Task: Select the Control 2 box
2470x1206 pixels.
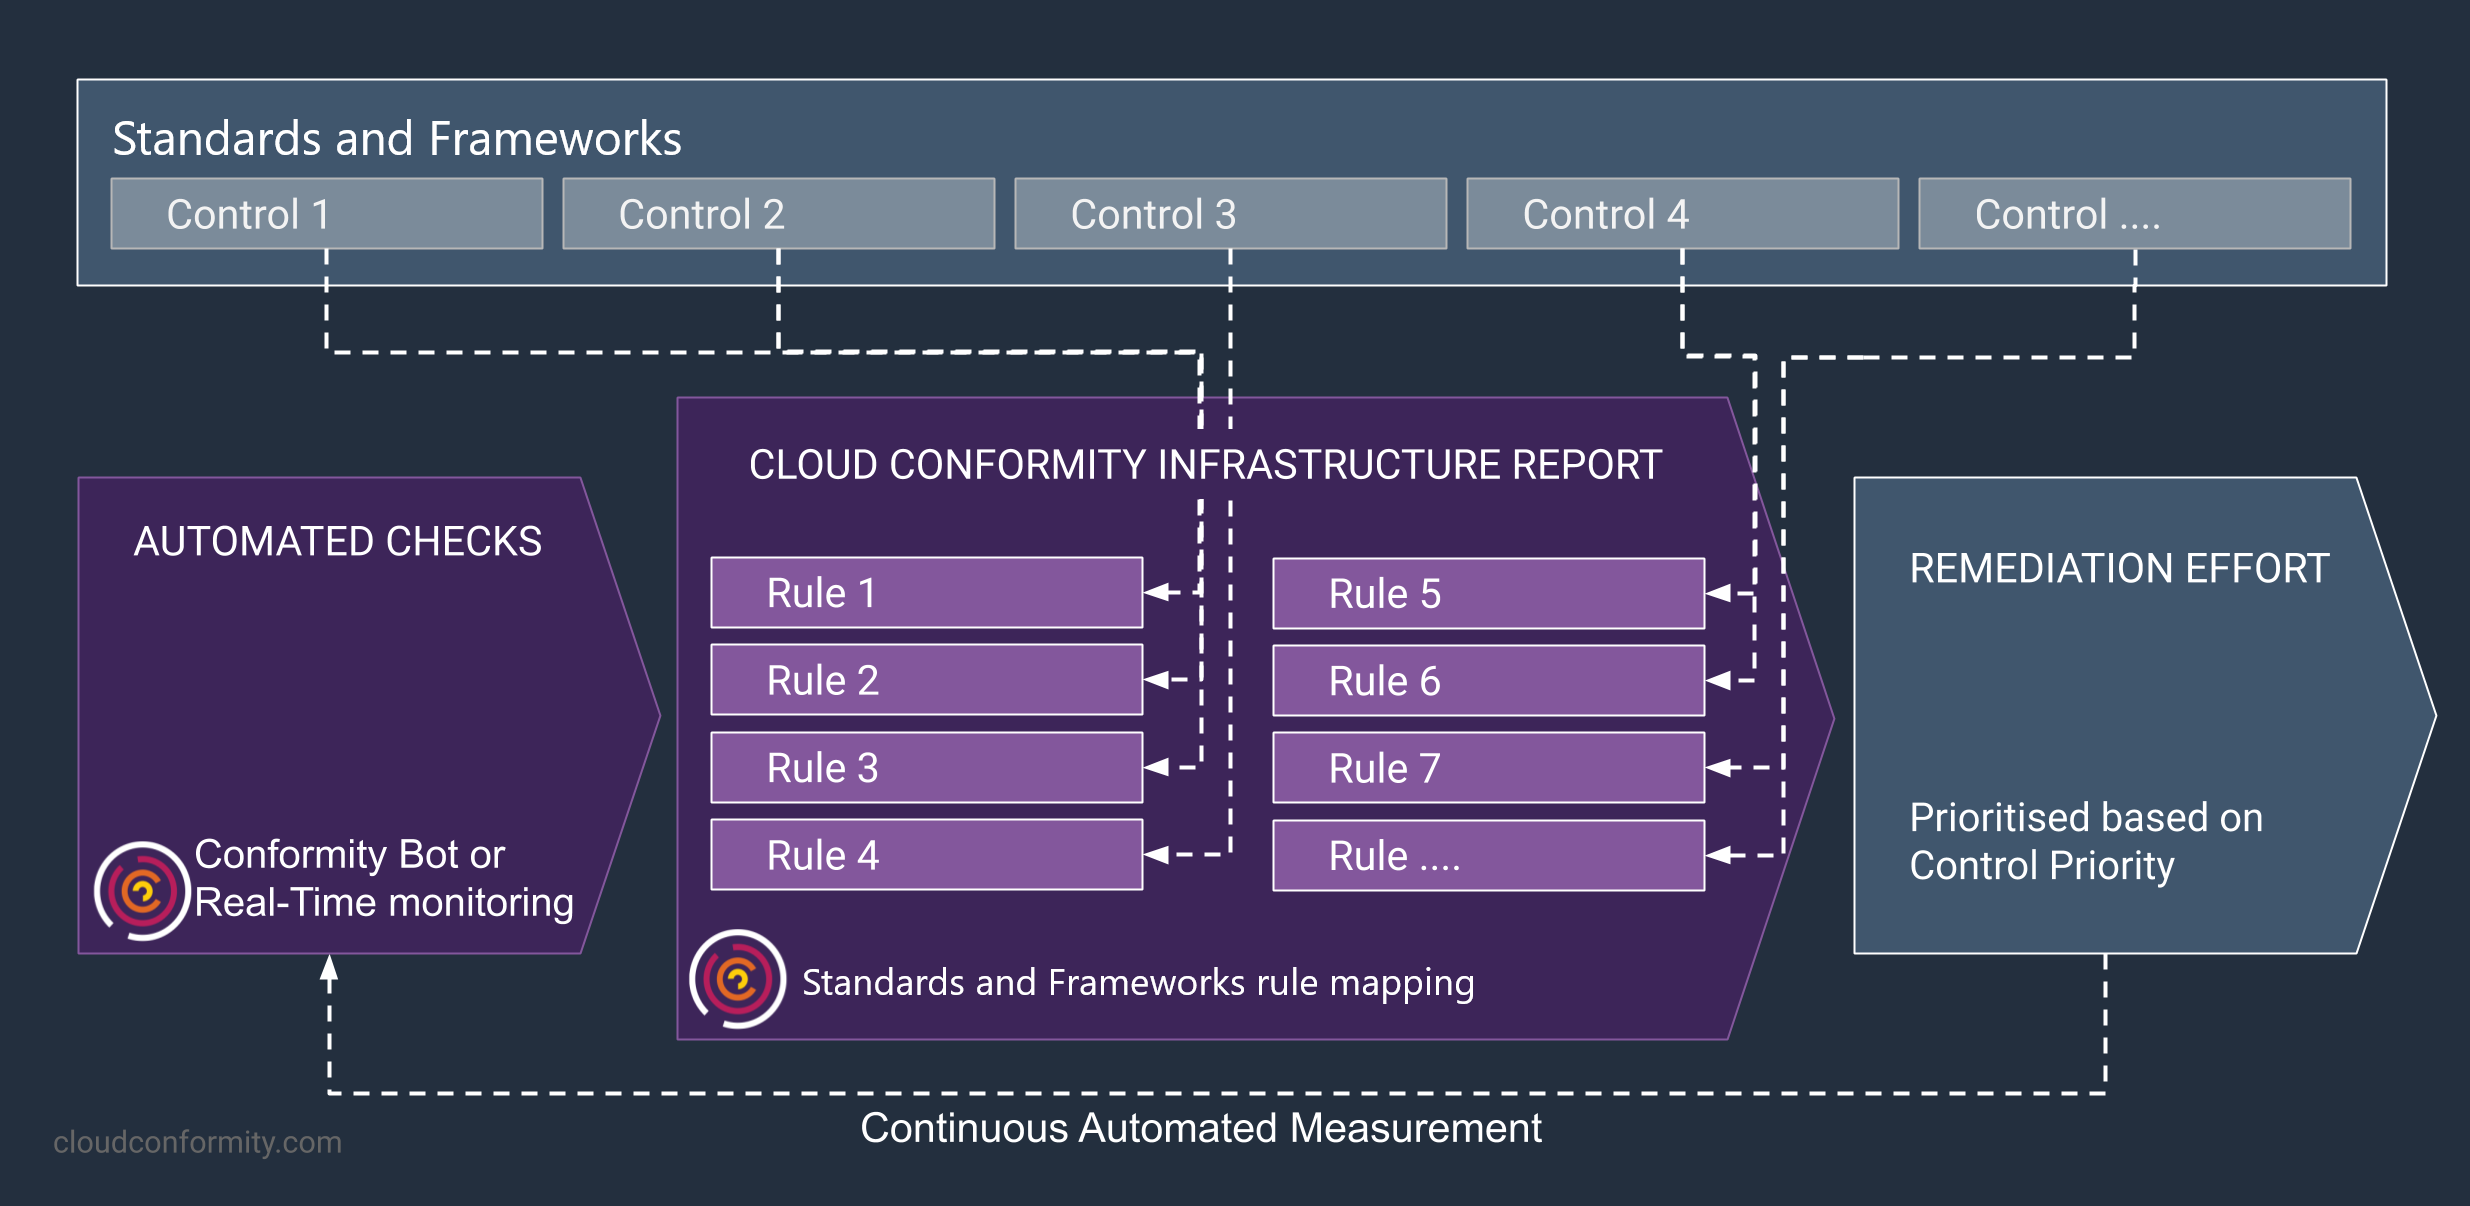Action: coord(779,214)
